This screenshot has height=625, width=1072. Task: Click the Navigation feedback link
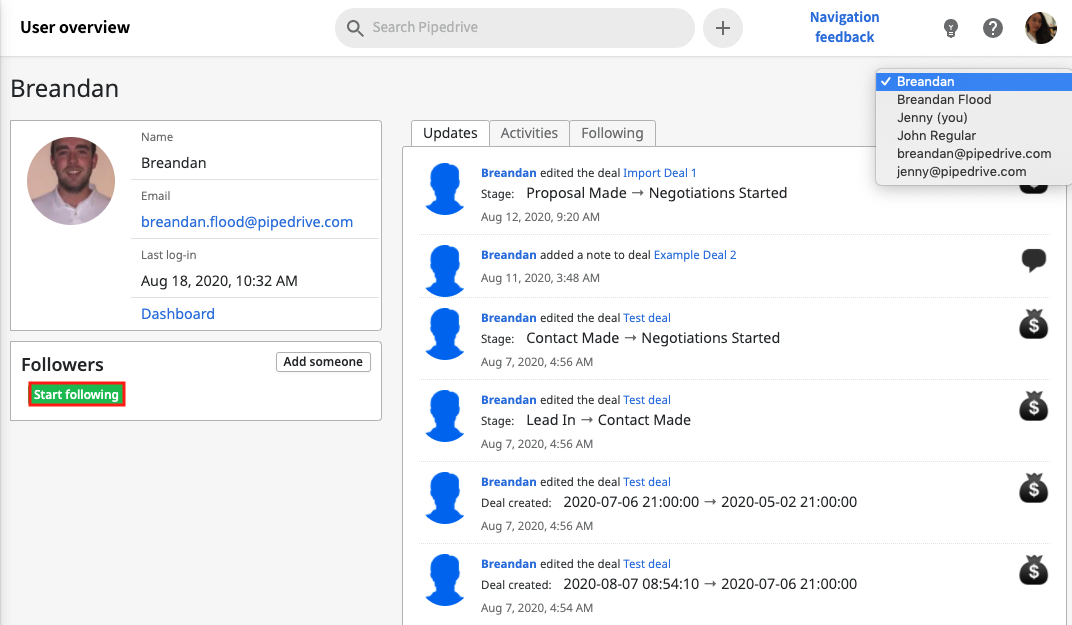pos(844,27)
